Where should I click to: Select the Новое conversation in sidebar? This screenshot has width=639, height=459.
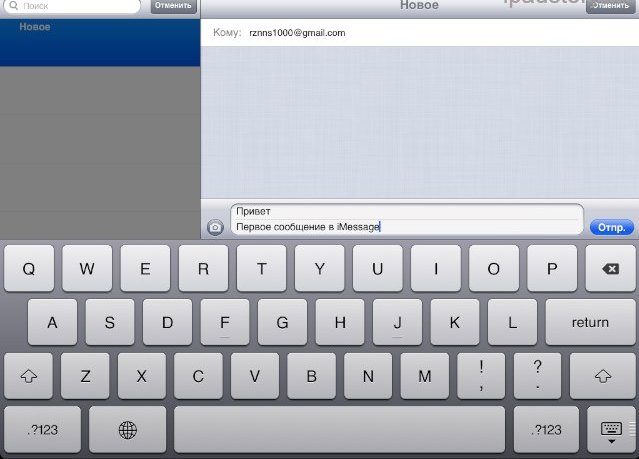100,42
